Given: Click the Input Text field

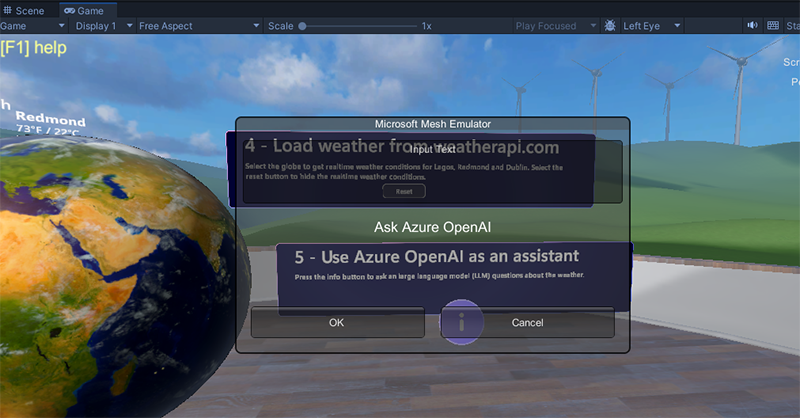Looking at the screenshot, I should [x=432, y=171].
